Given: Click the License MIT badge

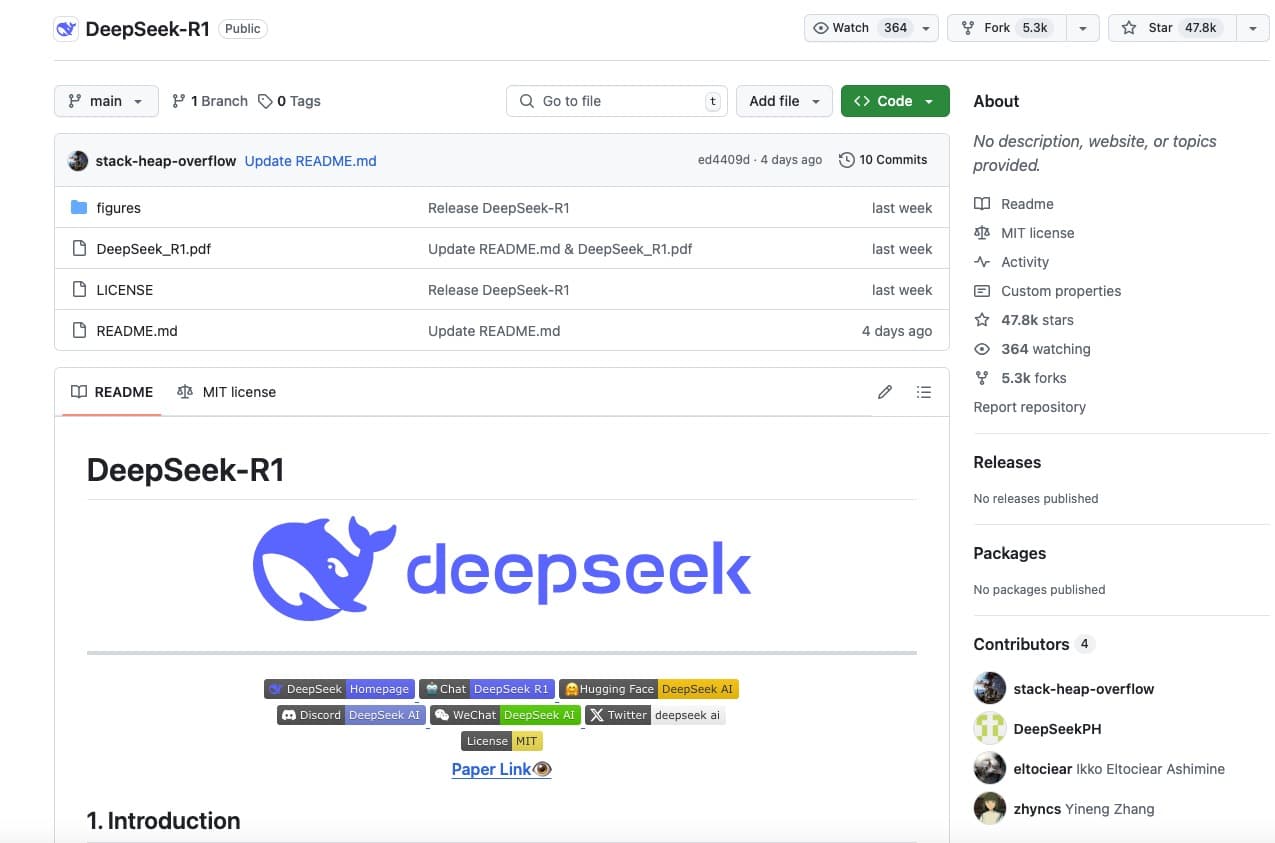Looking at the screenshot, I should [502, 741].
